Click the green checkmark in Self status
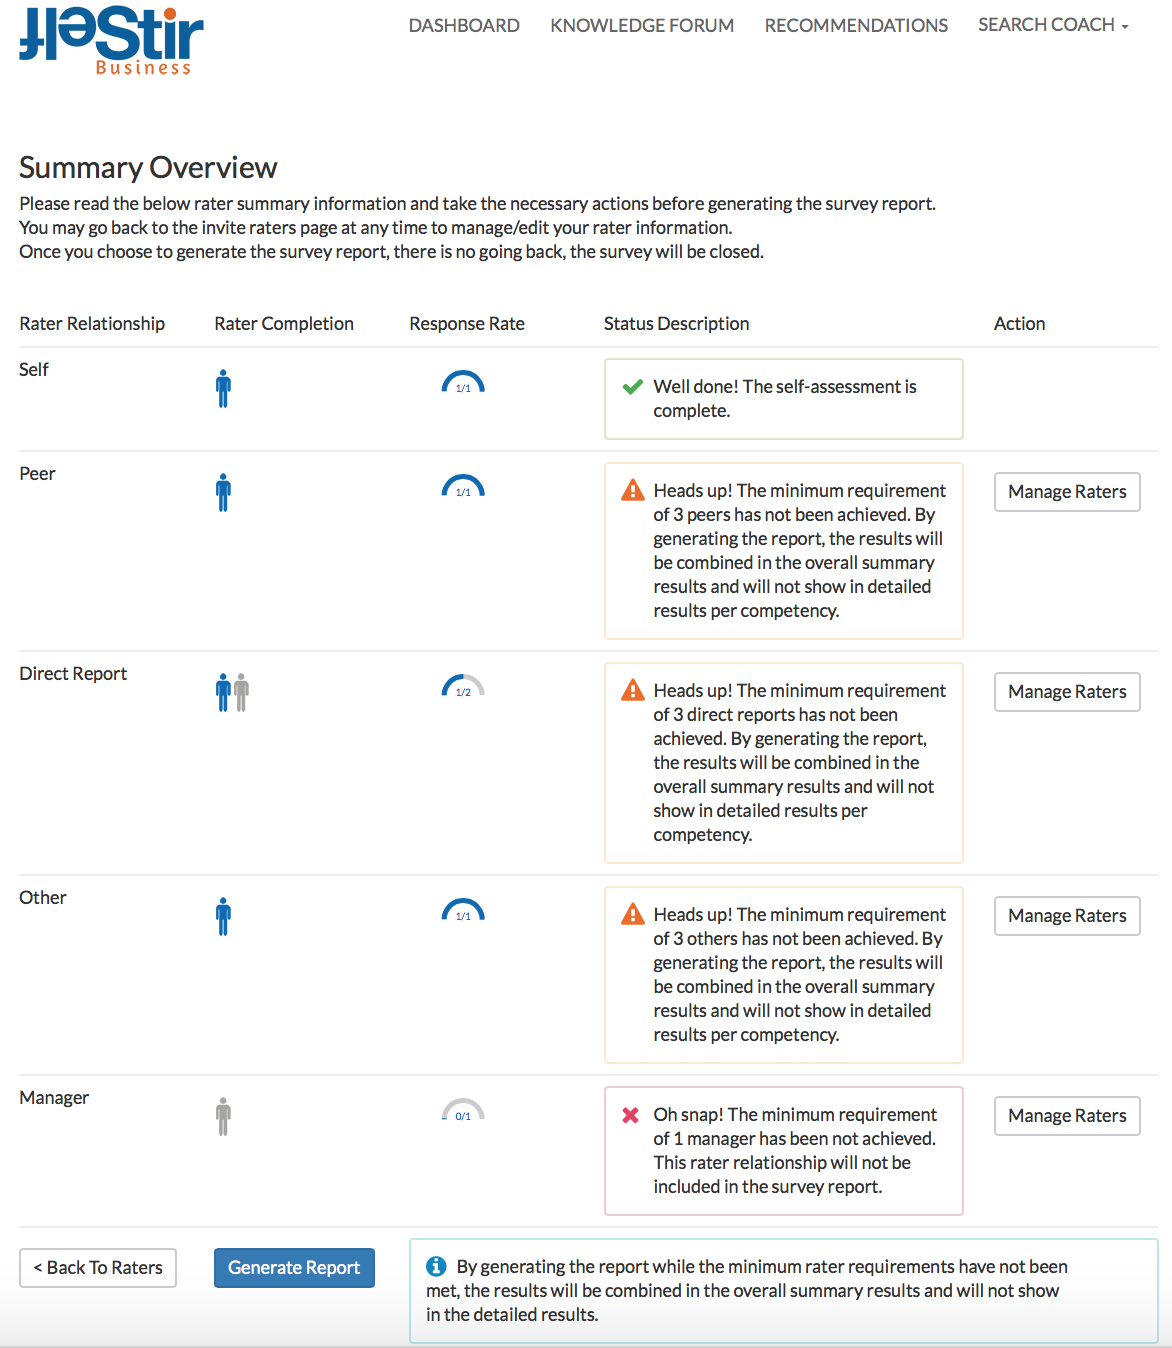This screenshot has height=1348, width=1172. pyautogui.click(x=632, y=387)
